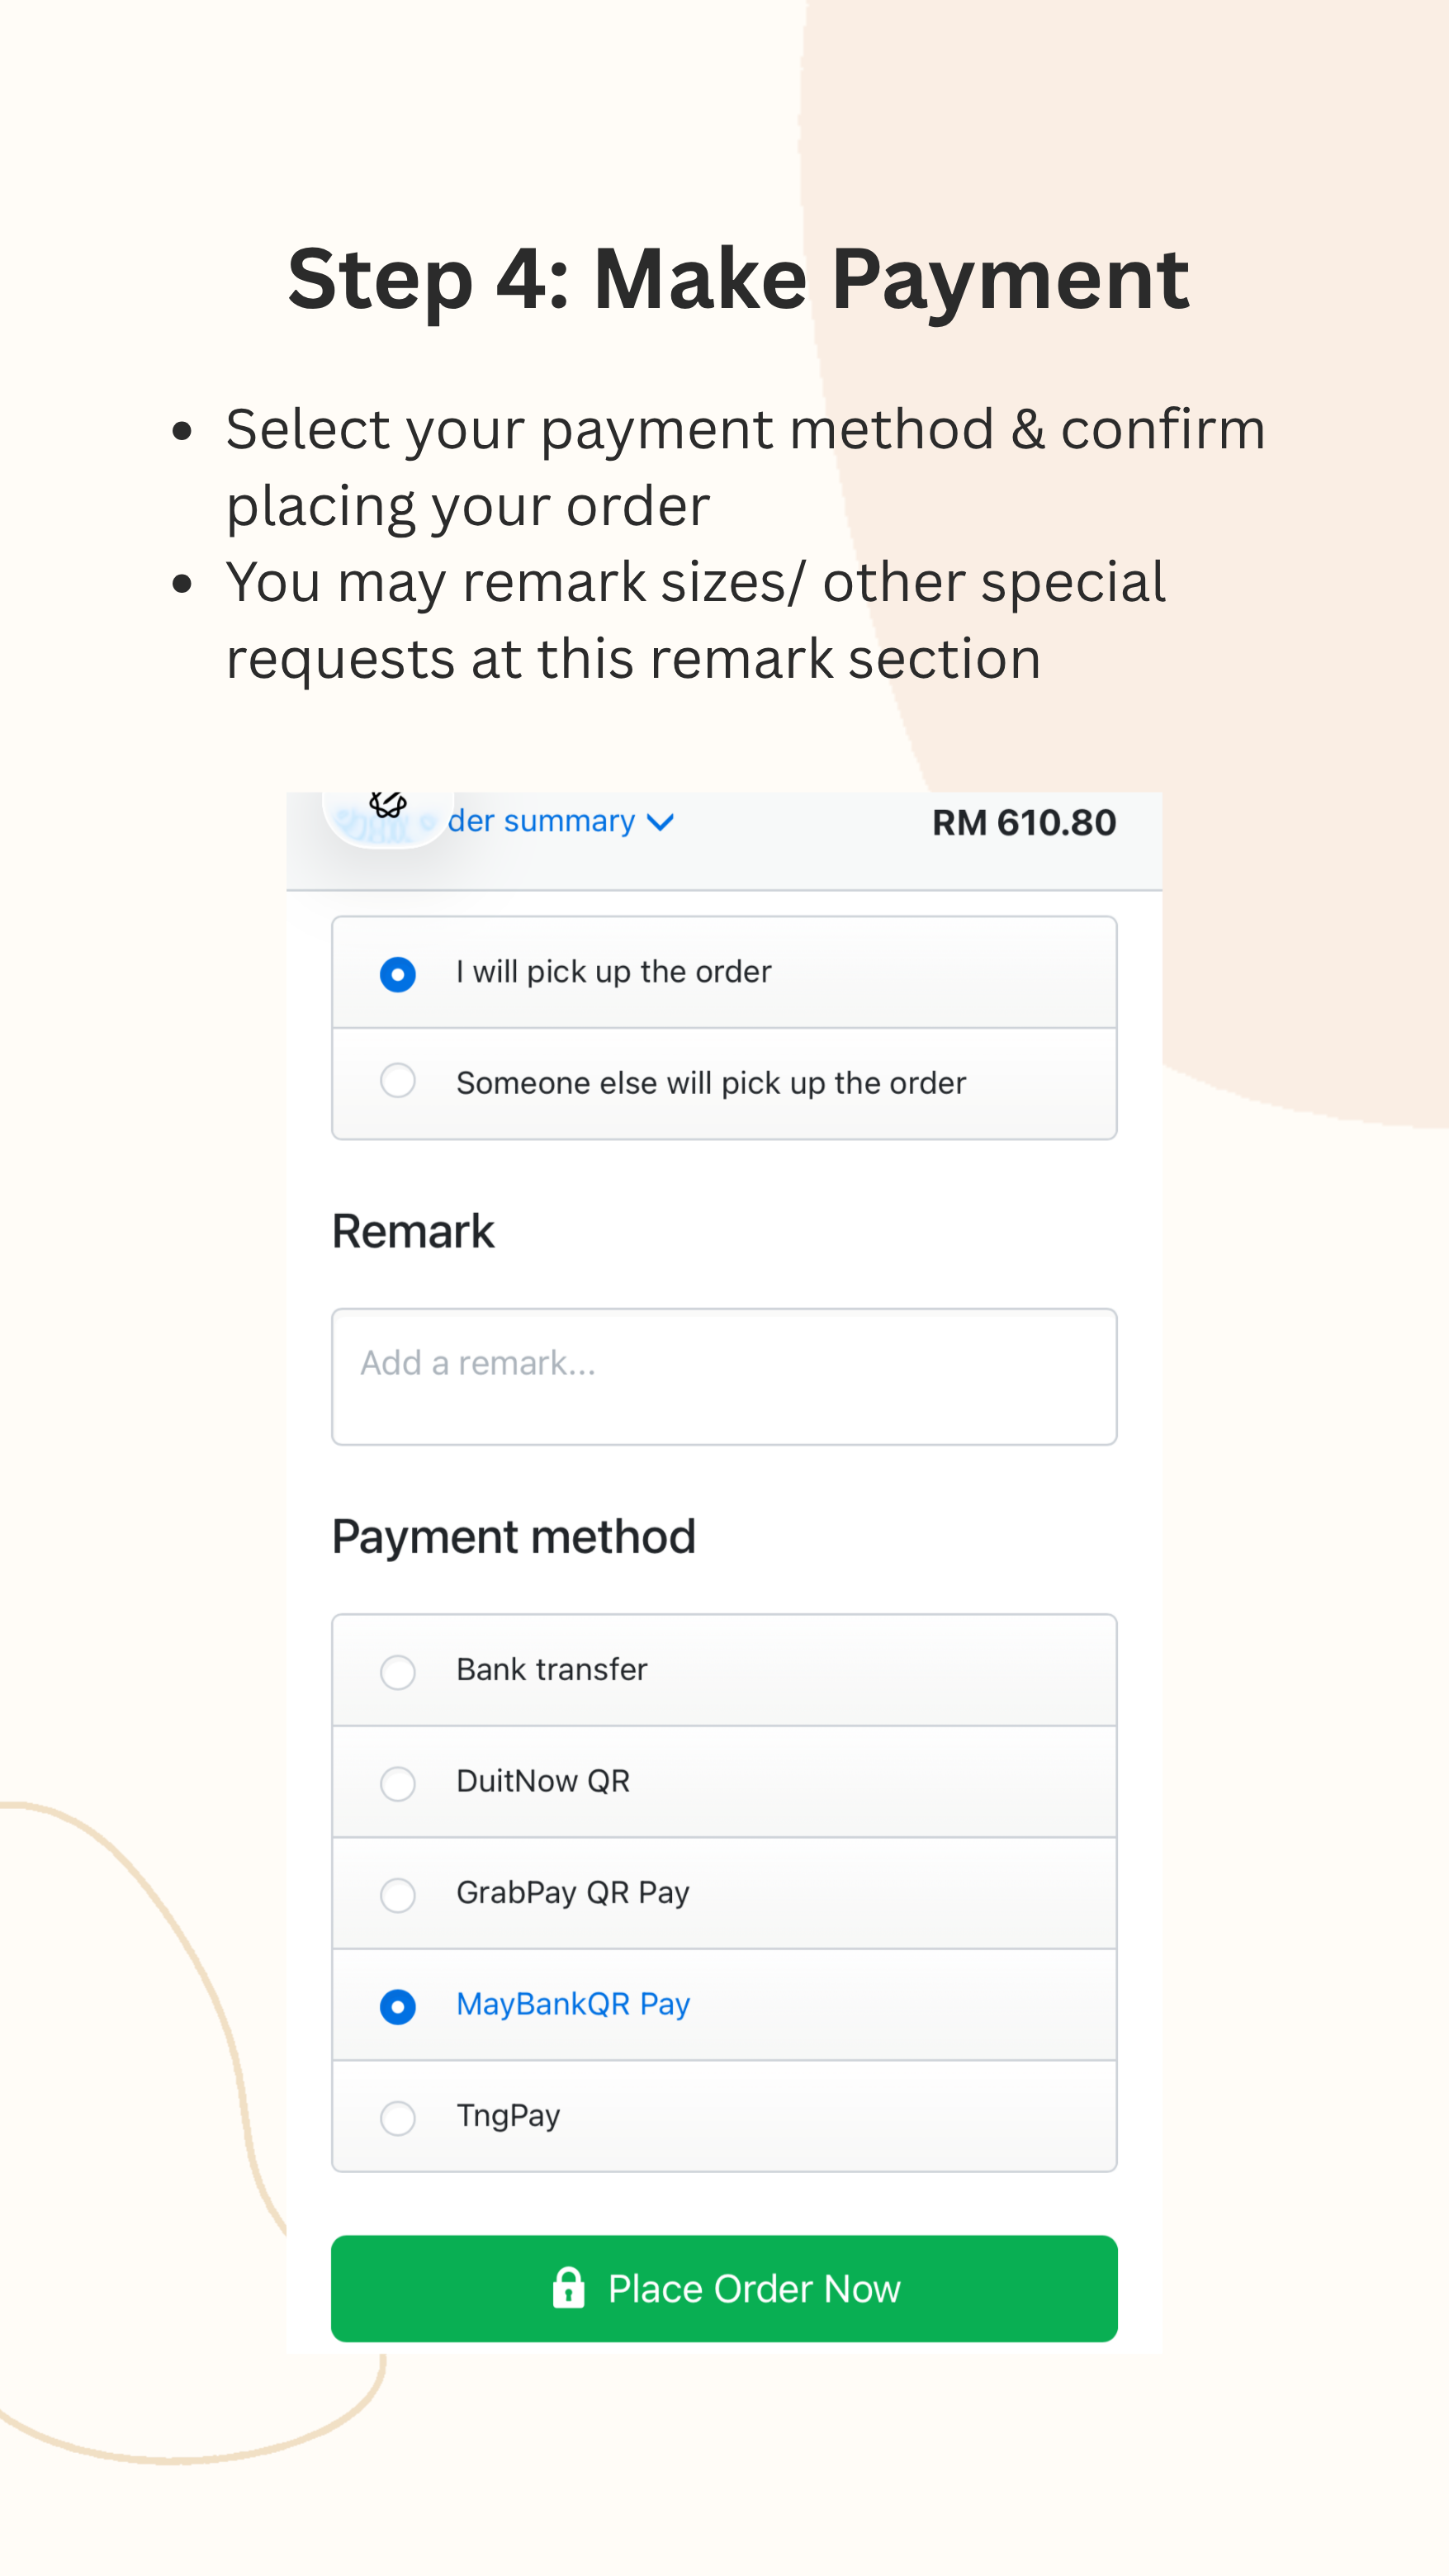Expand the order summary chevron arrow
This screenshot has height=2576, width=1449.
coord(660,822)
